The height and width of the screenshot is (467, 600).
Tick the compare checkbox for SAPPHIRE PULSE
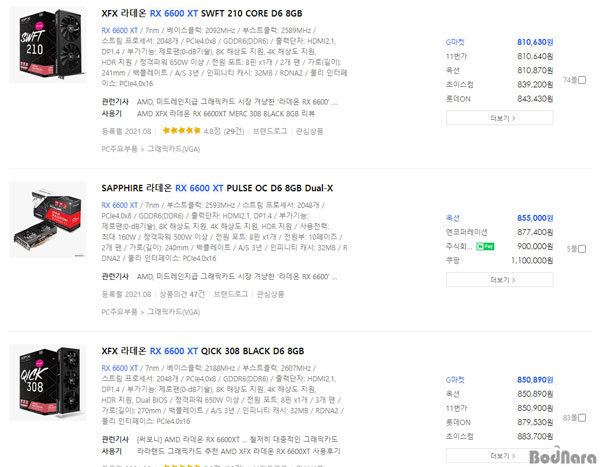[582, 249]
